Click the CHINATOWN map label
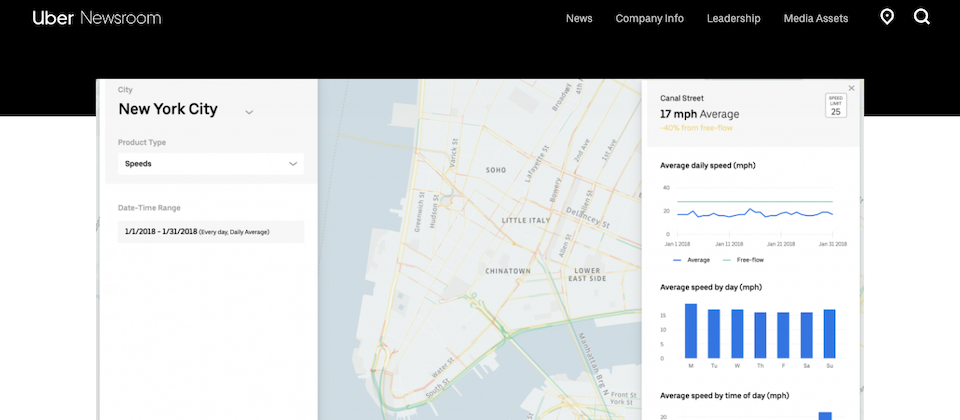Image resolution: width=960 pixels, height=420 pixels. pos(508,271)
